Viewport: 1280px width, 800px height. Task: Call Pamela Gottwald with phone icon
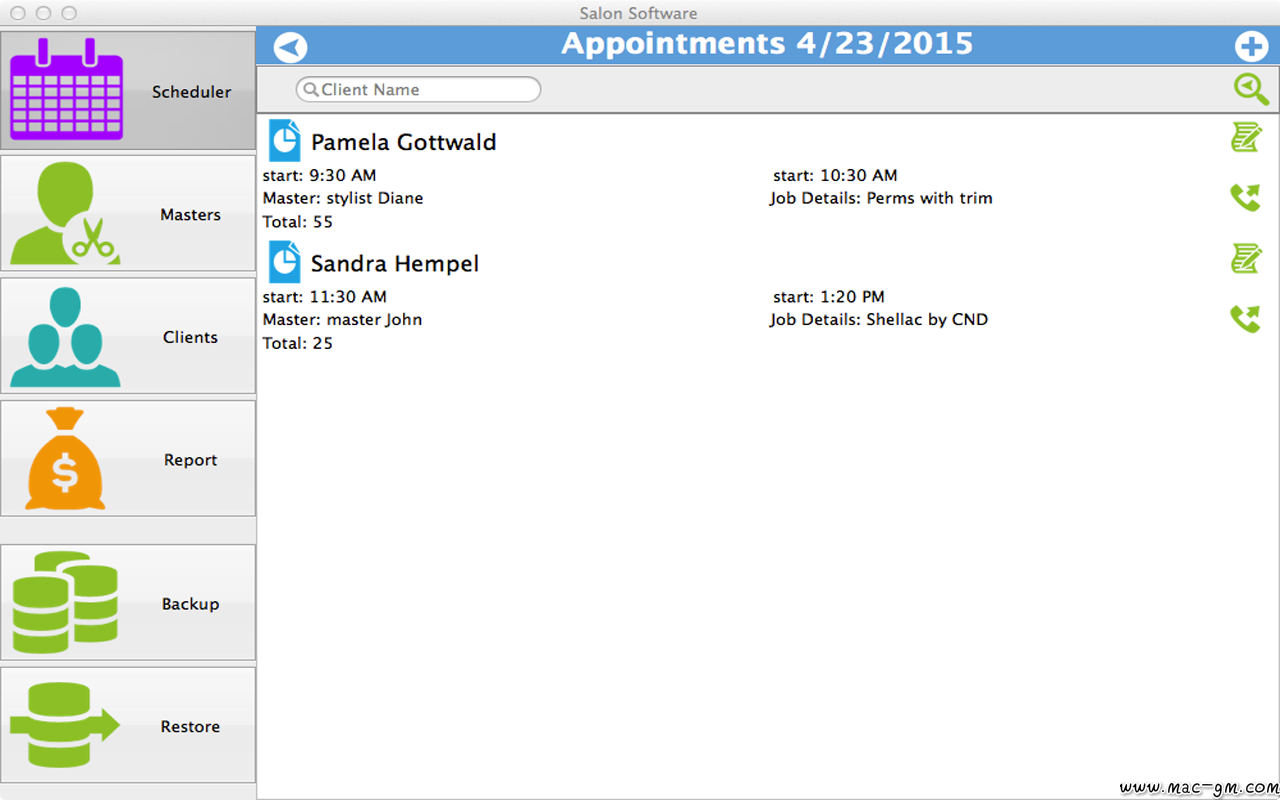point(1246,197)
